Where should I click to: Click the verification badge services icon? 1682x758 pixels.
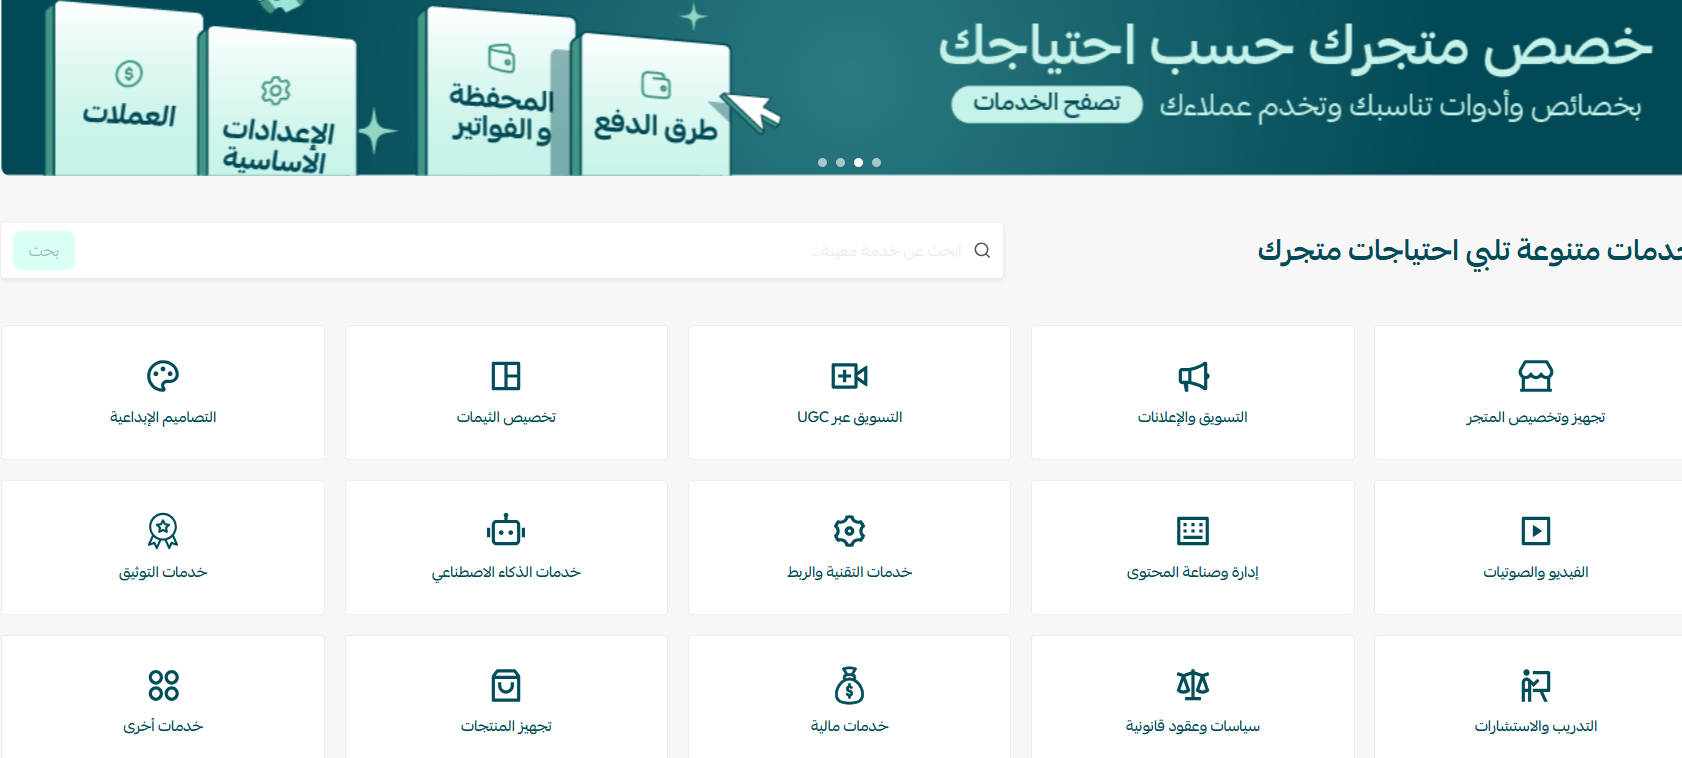[163, 531]
